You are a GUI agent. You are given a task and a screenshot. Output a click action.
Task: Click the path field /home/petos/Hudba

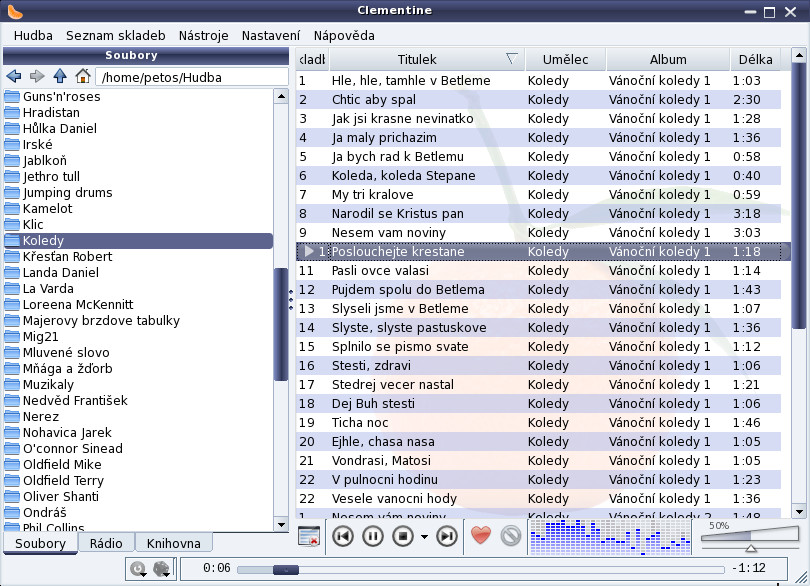[x=192, y=77]
